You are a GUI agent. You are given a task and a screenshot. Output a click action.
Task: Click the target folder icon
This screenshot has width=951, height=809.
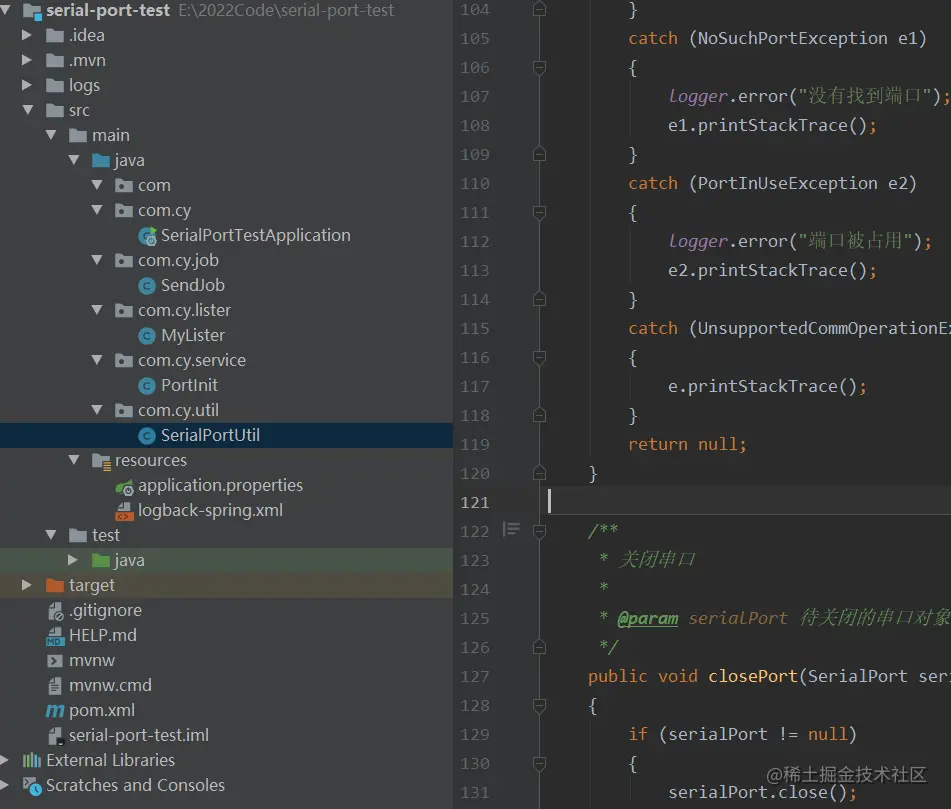point(55,585)
